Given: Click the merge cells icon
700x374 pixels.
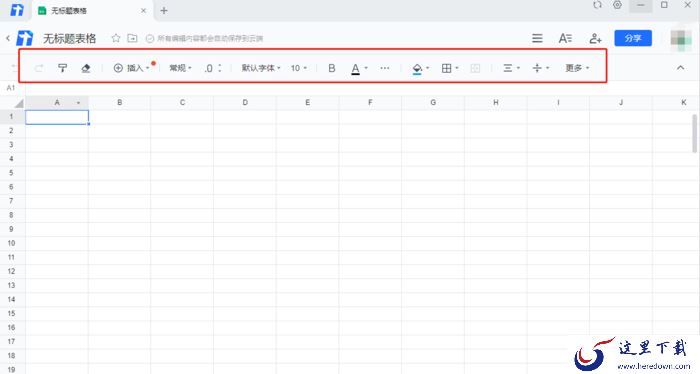Looking at the screenshot, I should coord(475,68).
